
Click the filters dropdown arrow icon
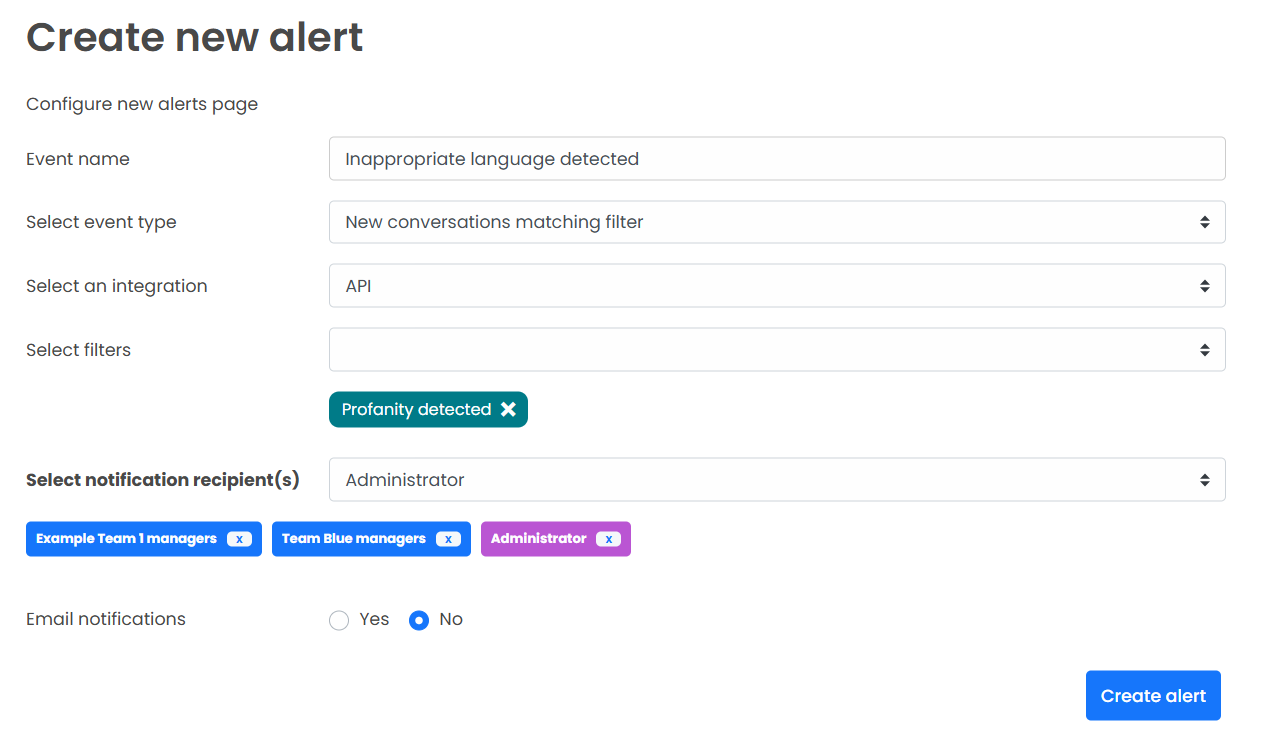click(1205, 350)
